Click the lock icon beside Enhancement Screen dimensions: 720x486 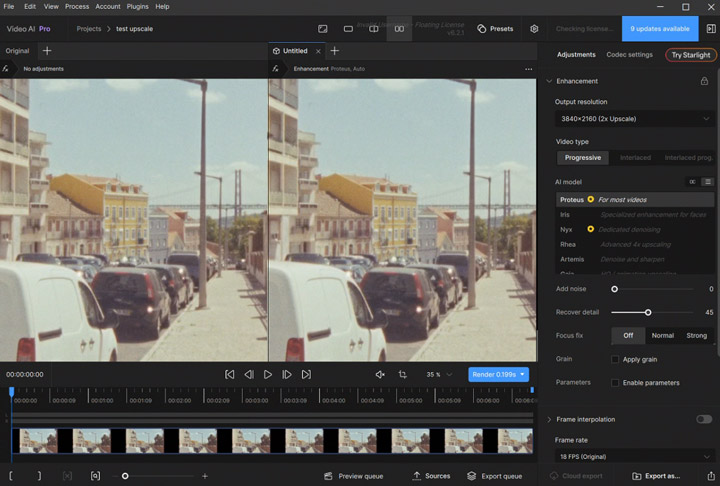pos(704,81)
